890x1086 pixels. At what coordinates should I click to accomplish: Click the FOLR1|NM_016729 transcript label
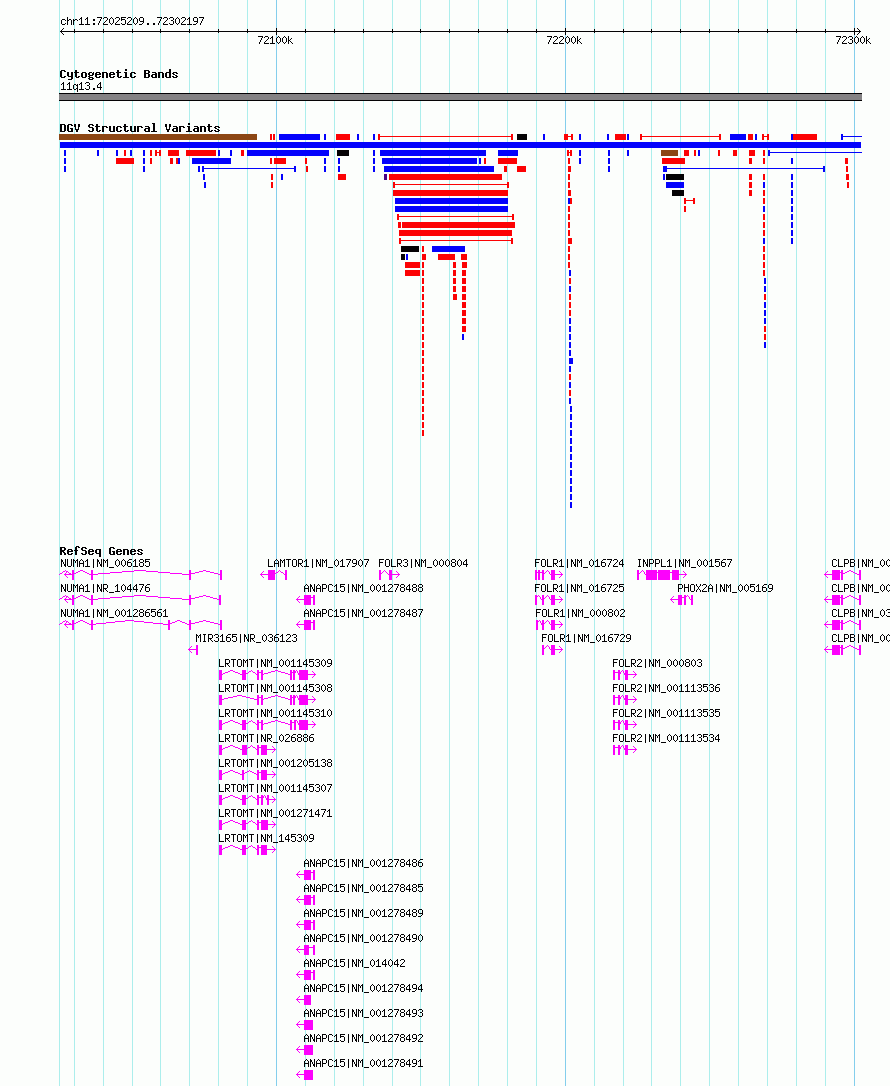[587, 639]
